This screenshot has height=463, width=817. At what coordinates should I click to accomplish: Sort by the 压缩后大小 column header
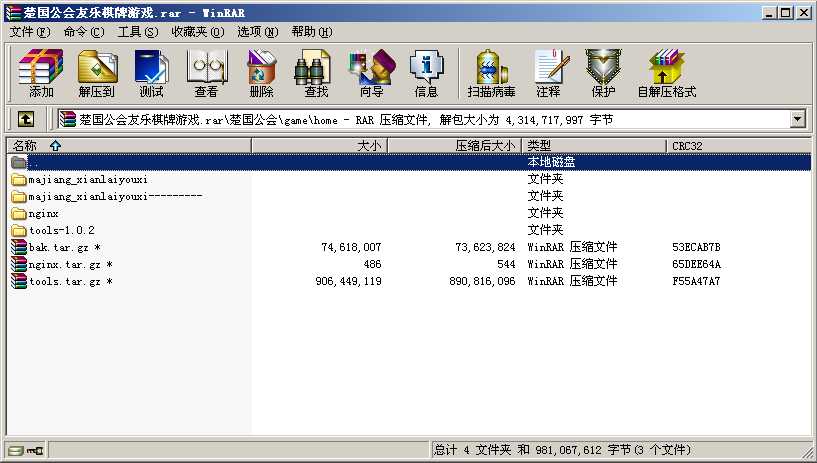point(455,146)
